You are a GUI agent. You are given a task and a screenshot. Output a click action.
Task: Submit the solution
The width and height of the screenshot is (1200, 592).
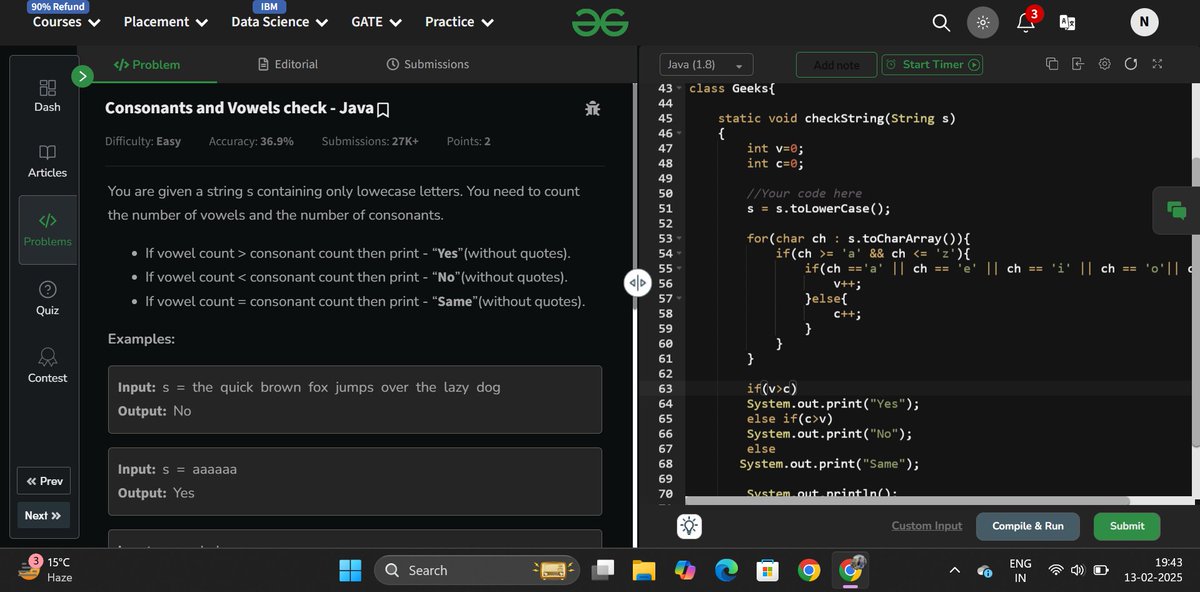1127,526
